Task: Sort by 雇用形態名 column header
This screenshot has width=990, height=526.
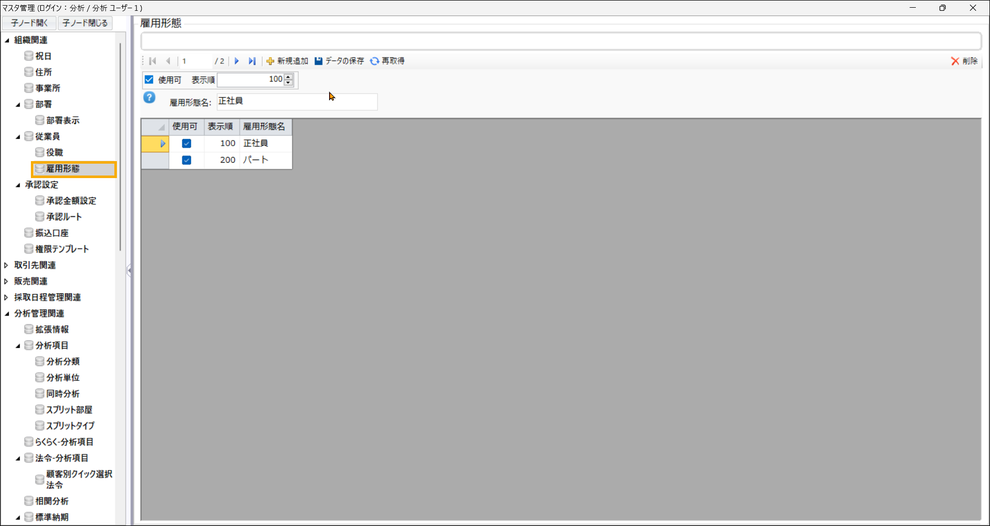Action: pos(266,127)
